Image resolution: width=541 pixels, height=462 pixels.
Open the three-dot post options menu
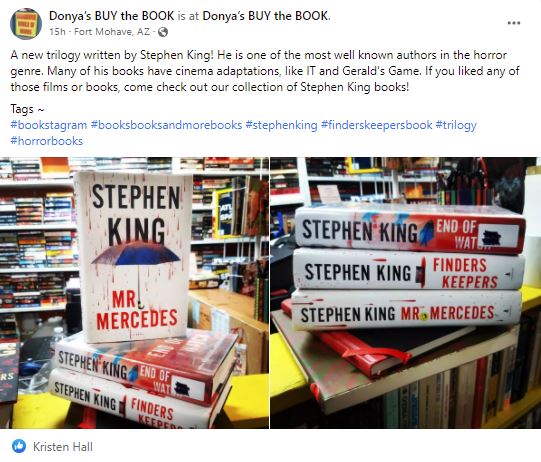click(x=513, y=23)
